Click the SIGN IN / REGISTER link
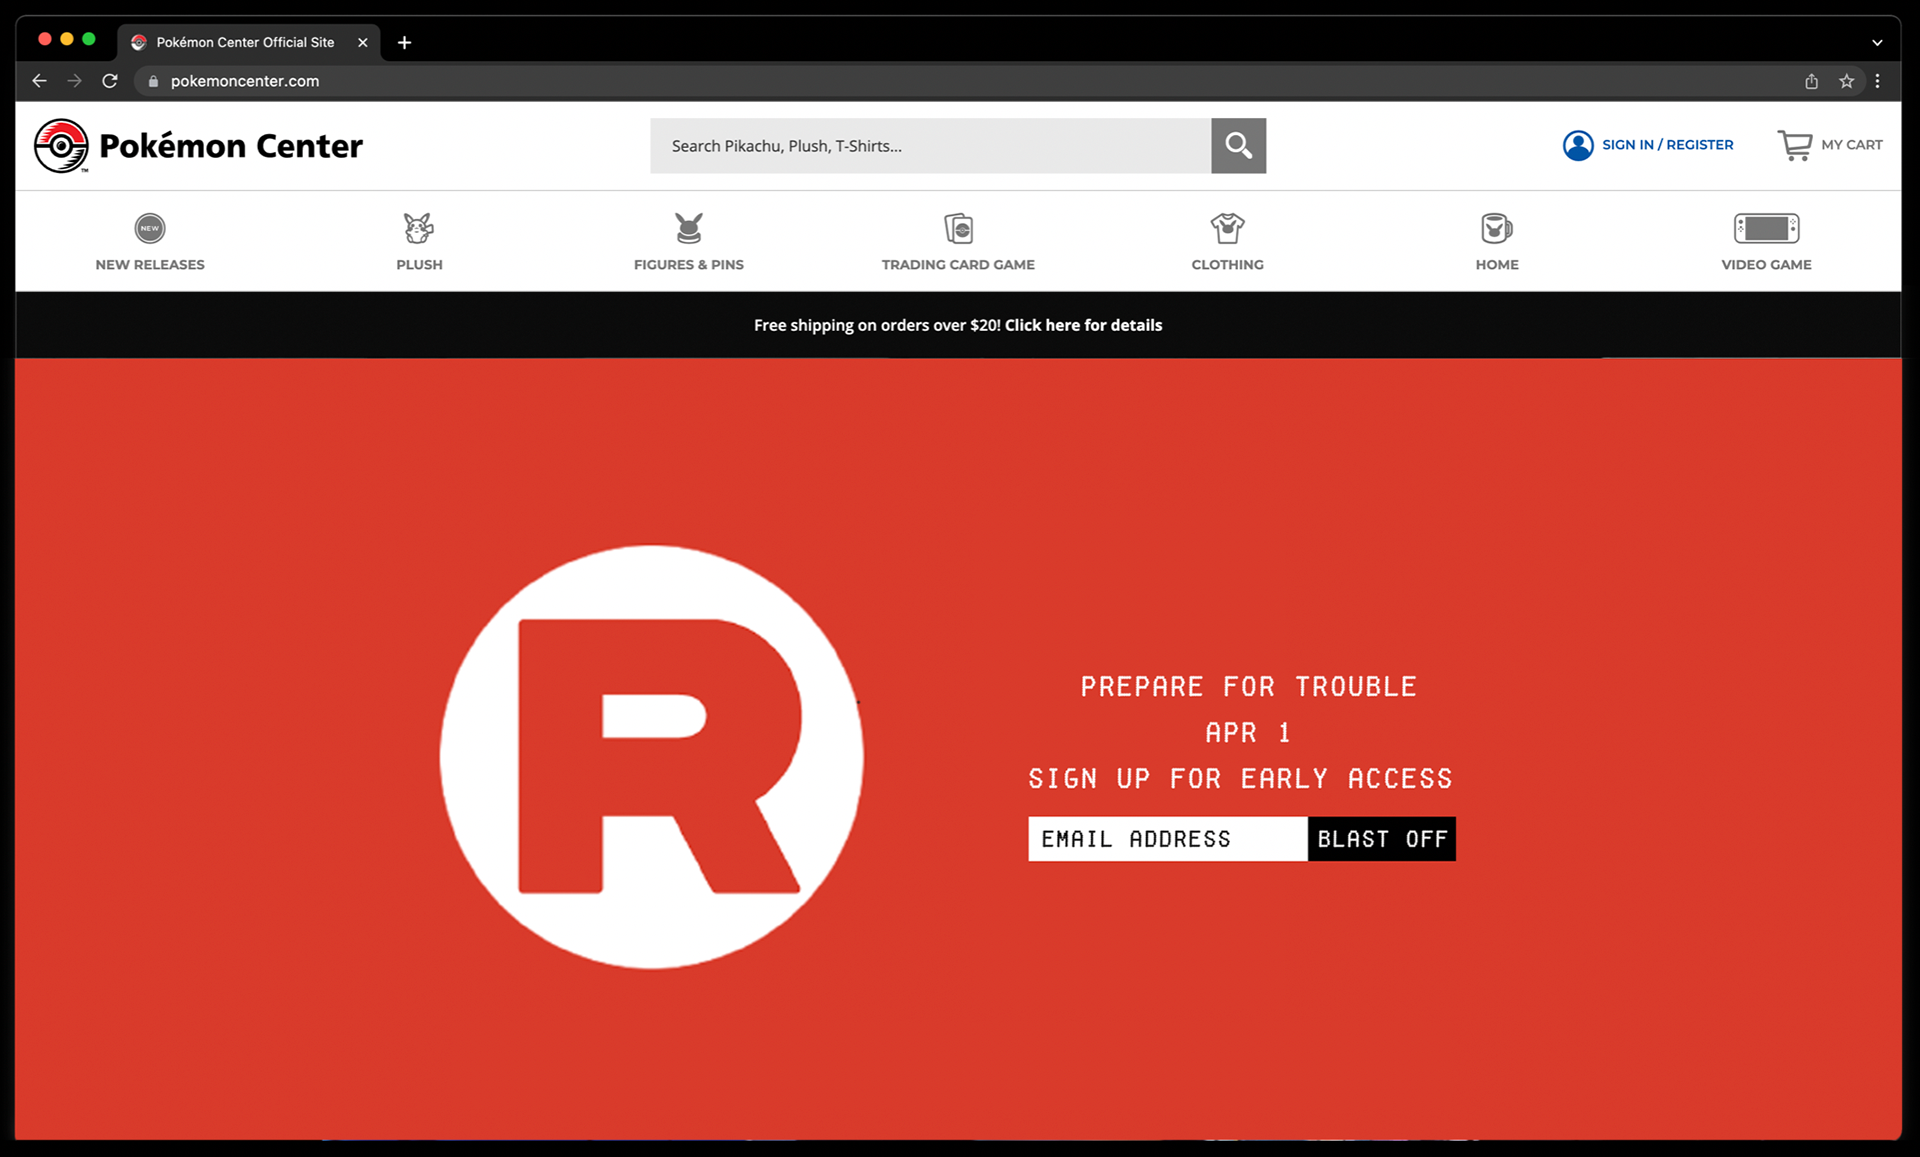The image size is (1920, 1157). 1668,145
